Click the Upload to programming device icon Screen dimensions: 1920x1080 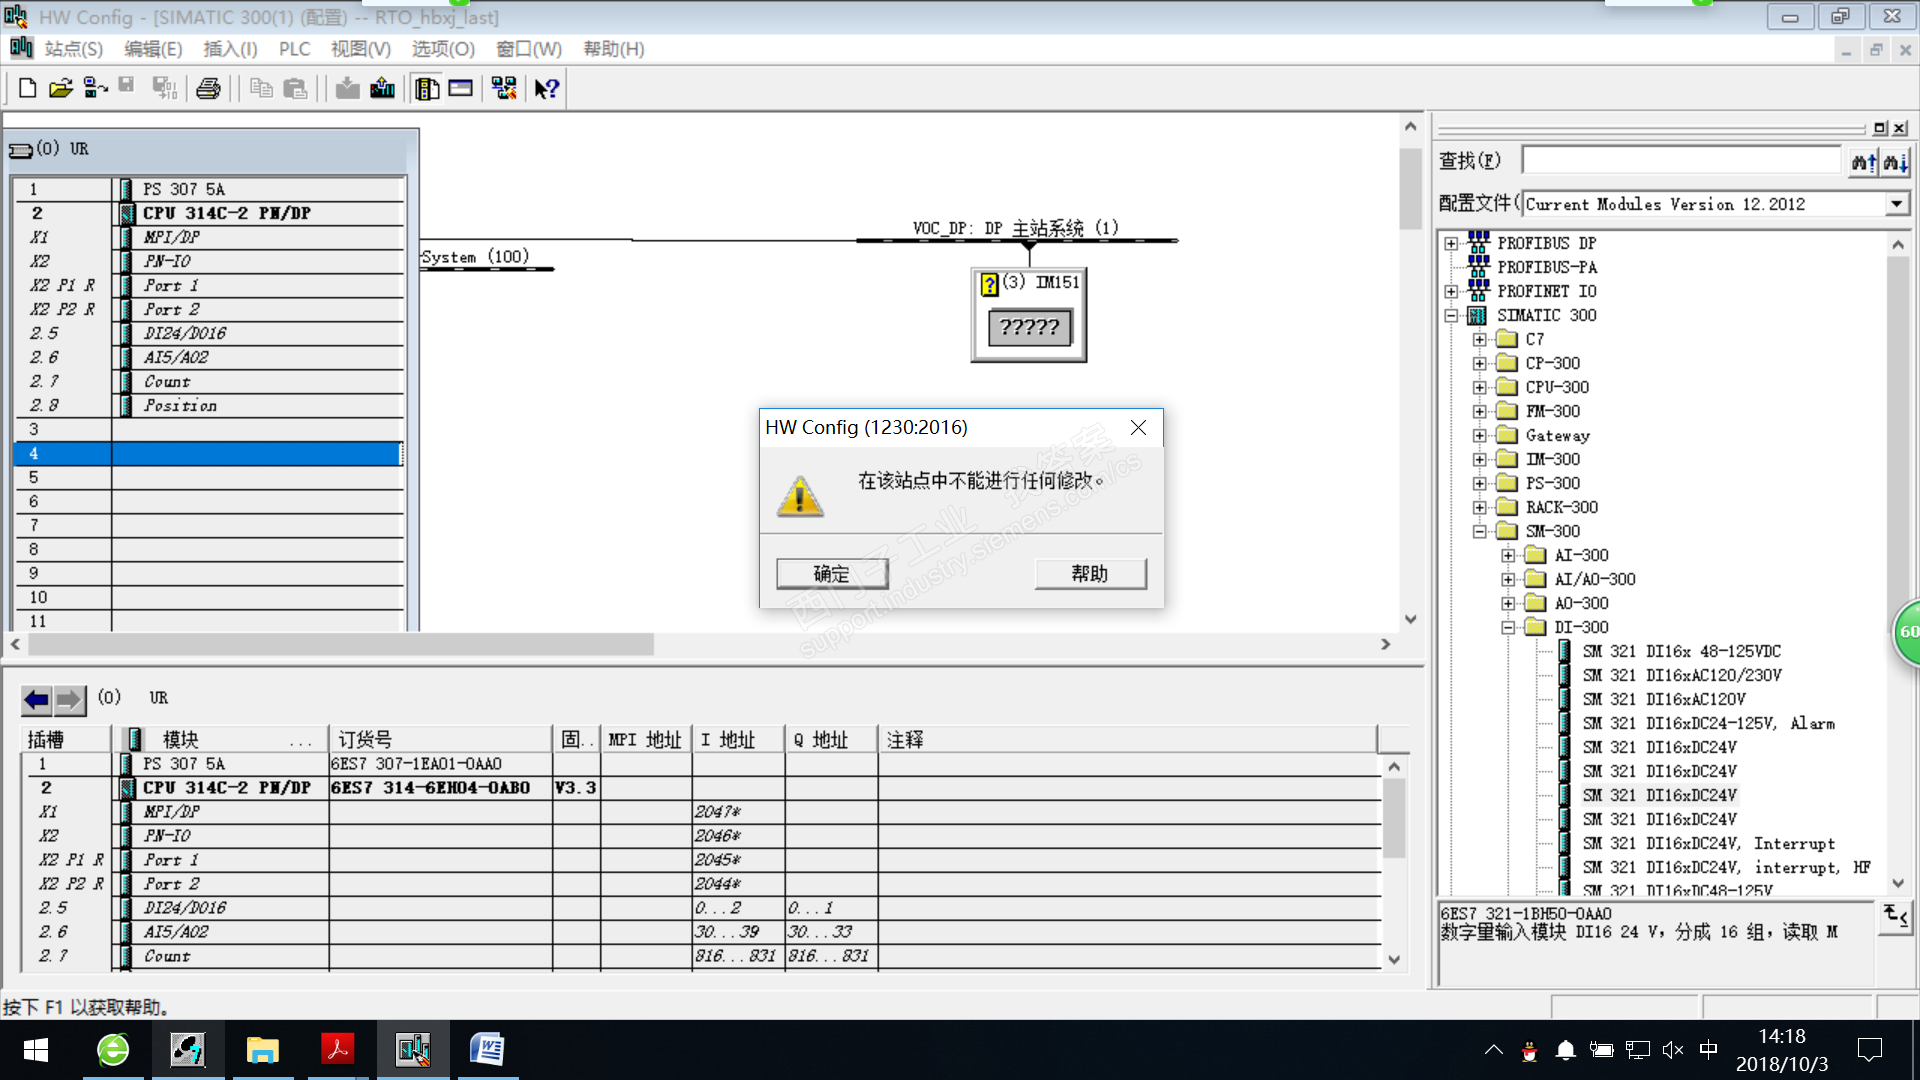pos(382,89)
